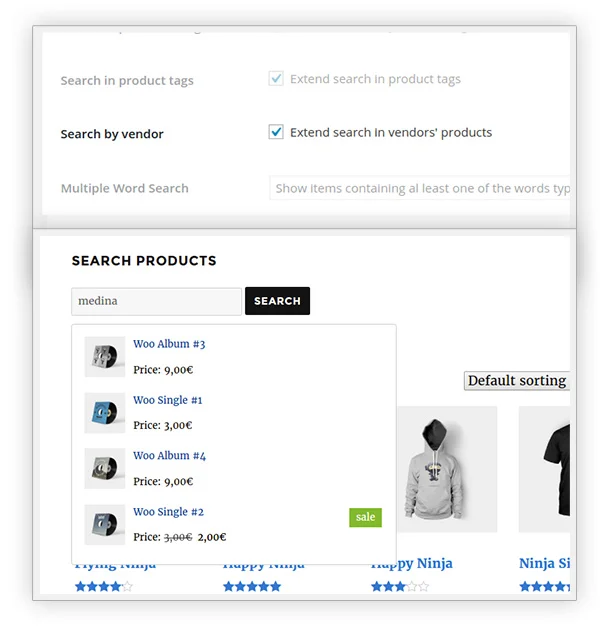
Task: Click the black t-shirt product image
Action: pos(545,468)
